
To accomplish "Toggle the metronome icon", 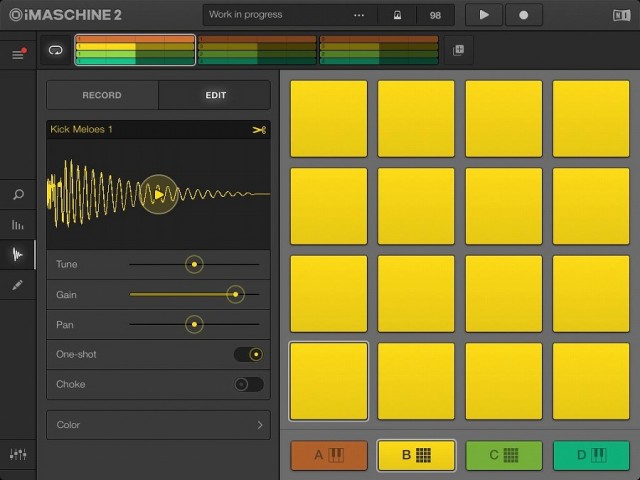I will click(397, 15).
